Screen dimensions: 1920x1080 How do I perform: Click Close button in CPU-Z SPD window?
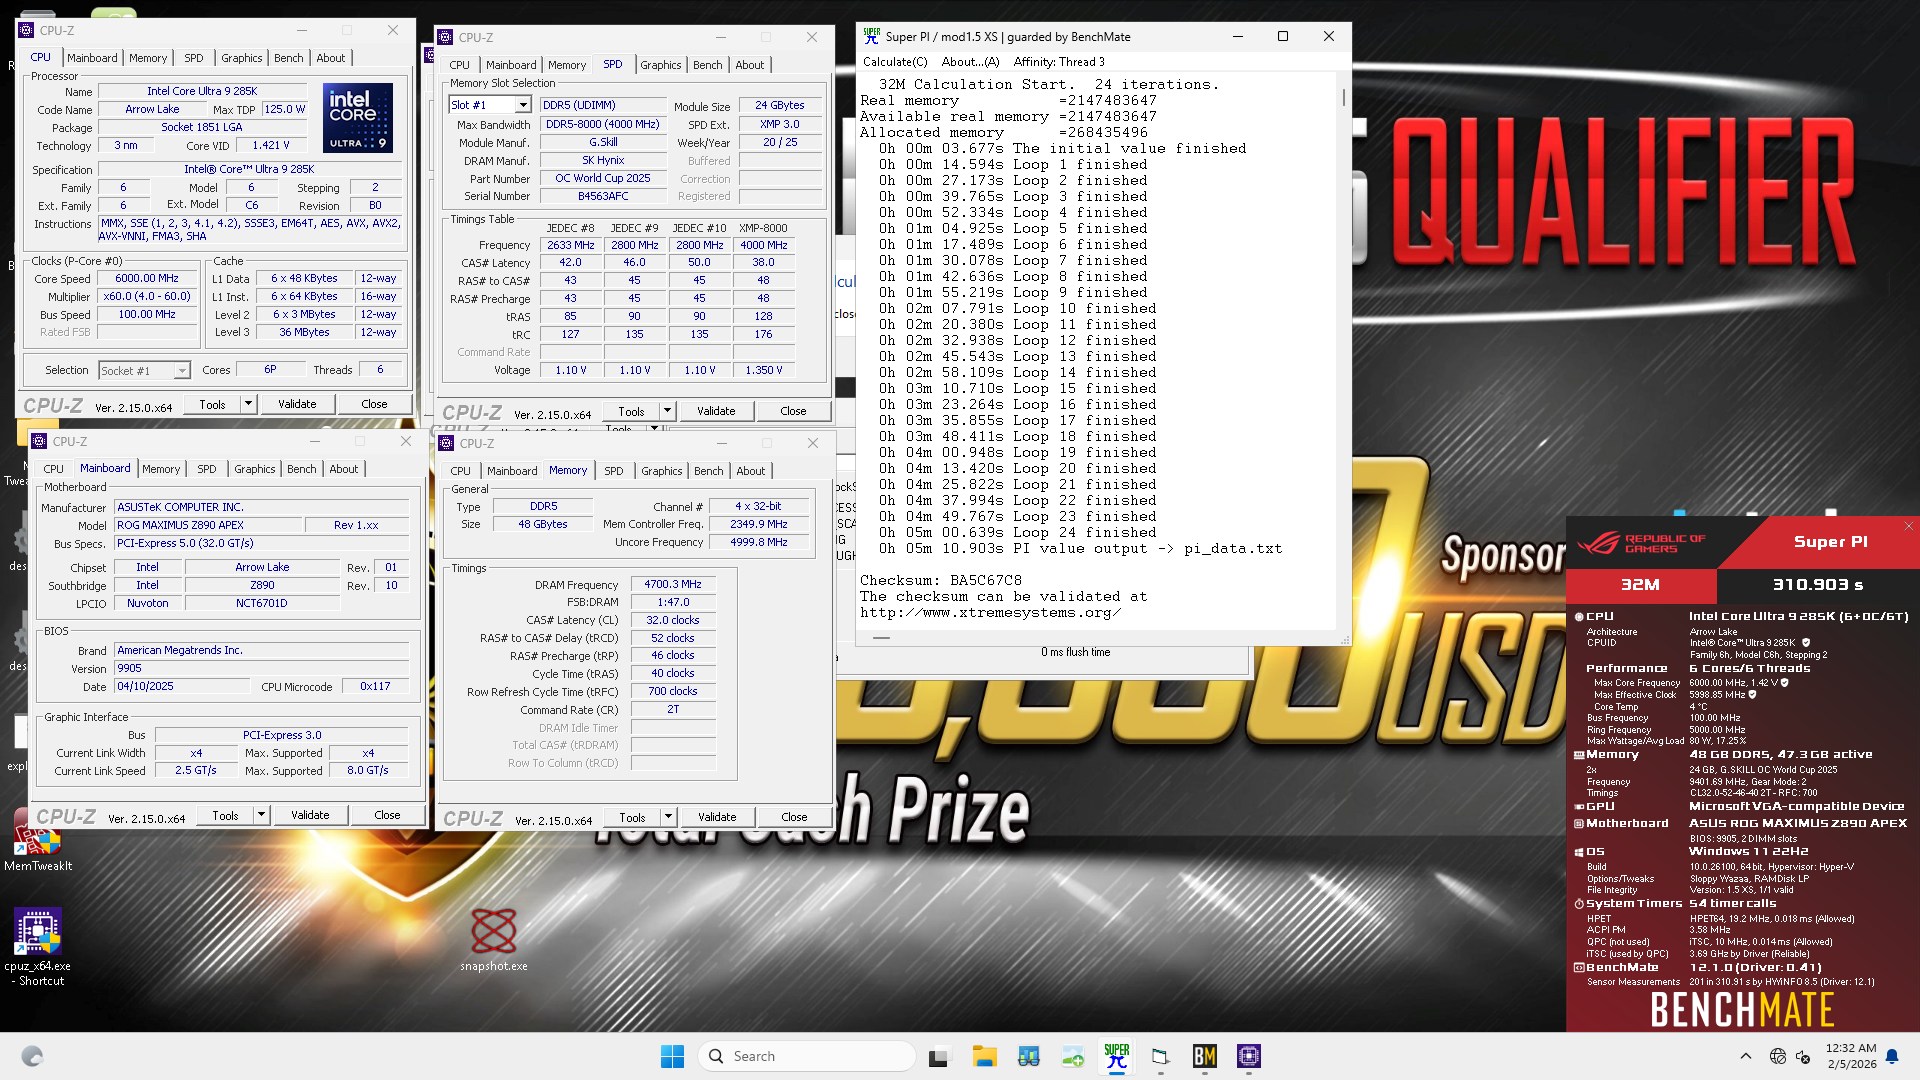tap(793, 411)
